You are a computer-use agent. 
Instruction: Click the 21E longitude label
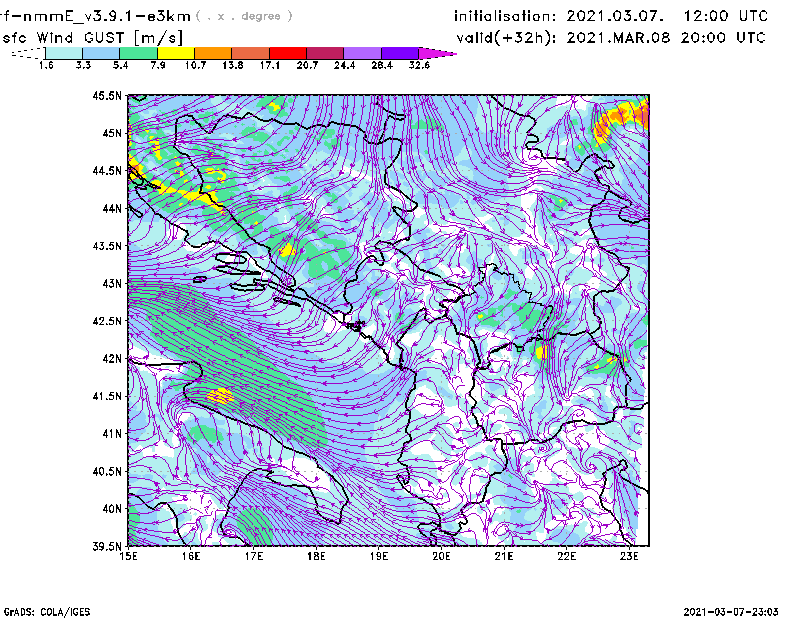(x=504, y=556)
